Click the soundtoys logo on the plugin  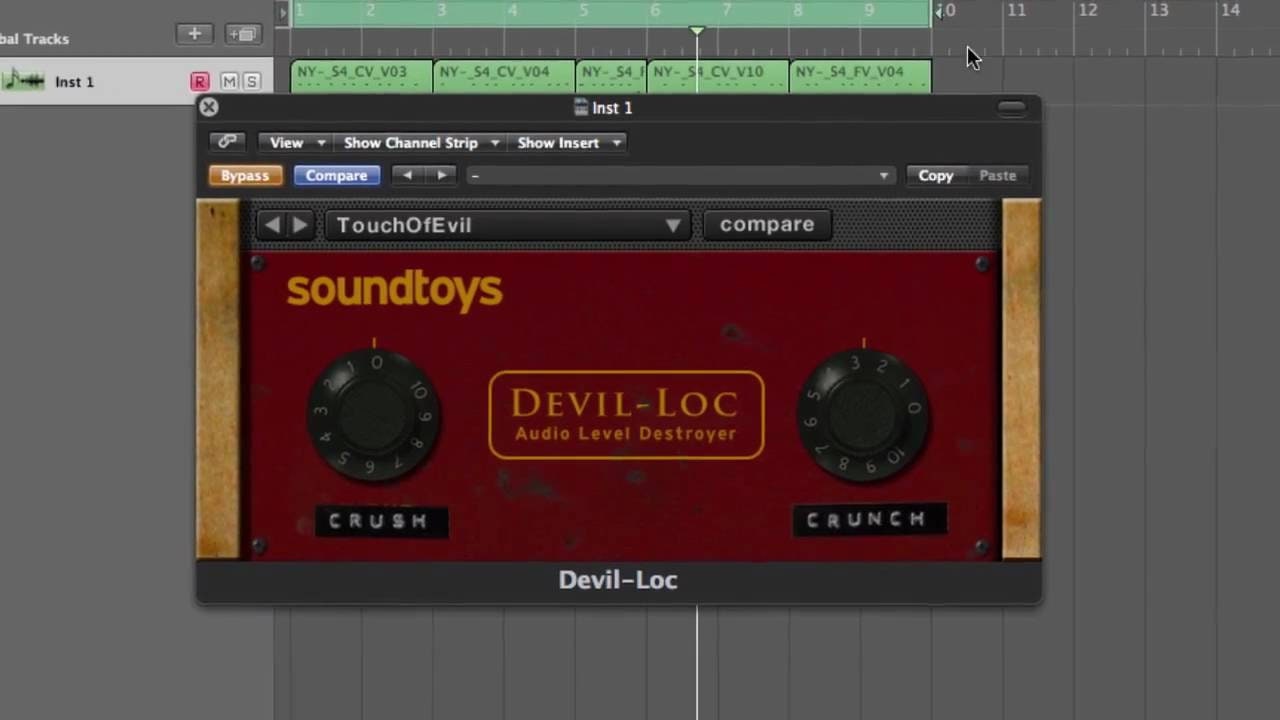pos(394,290)
